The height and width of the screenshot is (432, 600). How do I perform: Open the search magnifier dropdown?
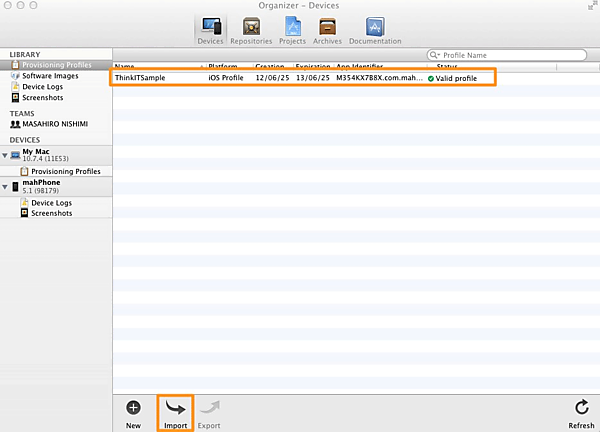tap(434, 54)
